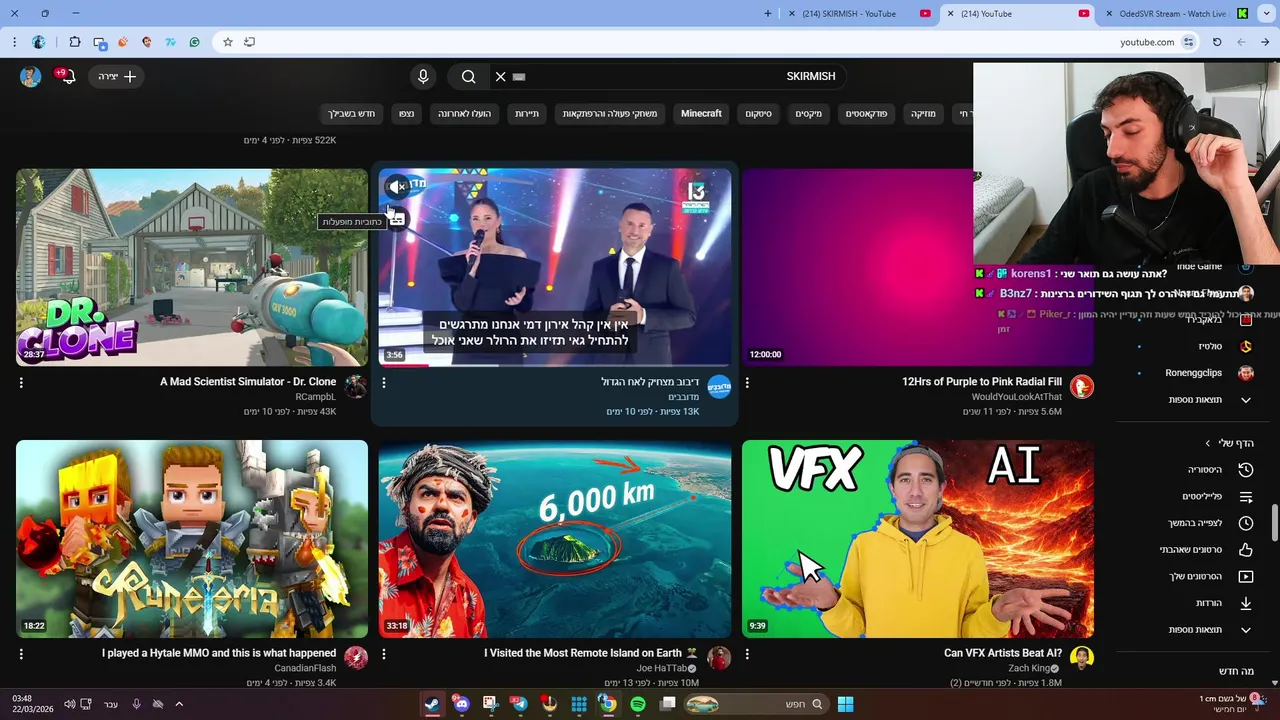1280x720 pixels.
Task: Select the סיטקום filter chip
Action: click(758, 114)
